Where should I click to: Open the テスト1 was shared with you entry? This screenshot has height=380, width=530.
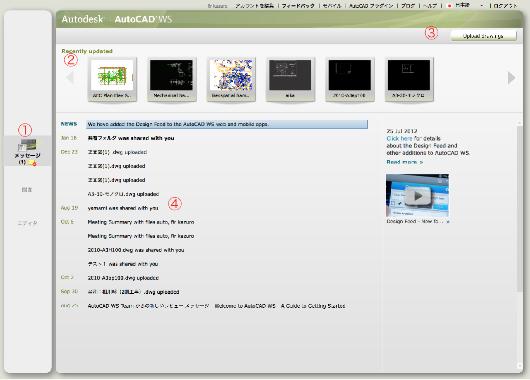point(123,264)
